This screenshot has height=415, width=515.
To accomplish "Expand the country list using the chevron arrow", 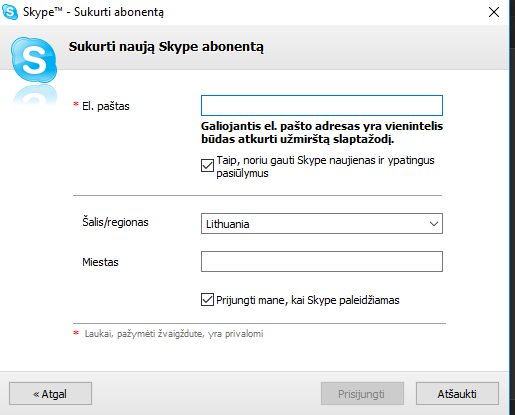I will tap(434, 224).
